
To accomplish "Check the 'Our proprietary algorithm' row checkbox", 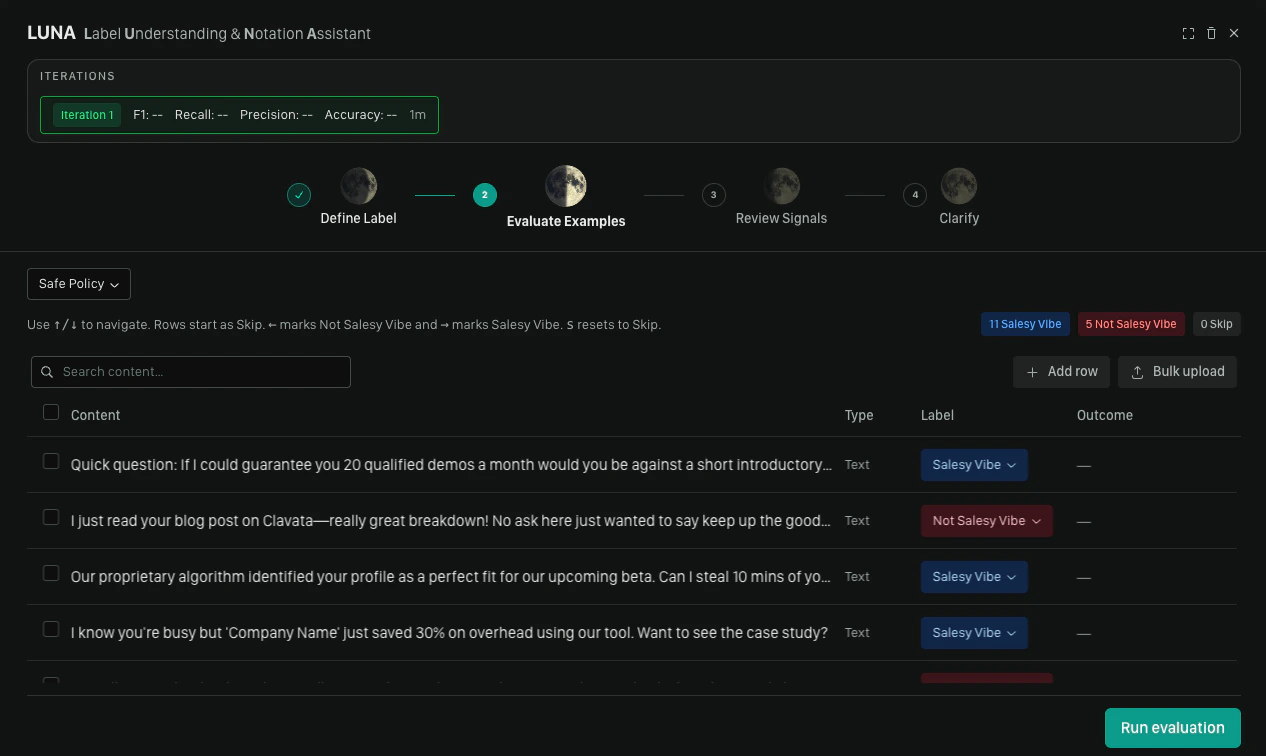I will point(51,573).
